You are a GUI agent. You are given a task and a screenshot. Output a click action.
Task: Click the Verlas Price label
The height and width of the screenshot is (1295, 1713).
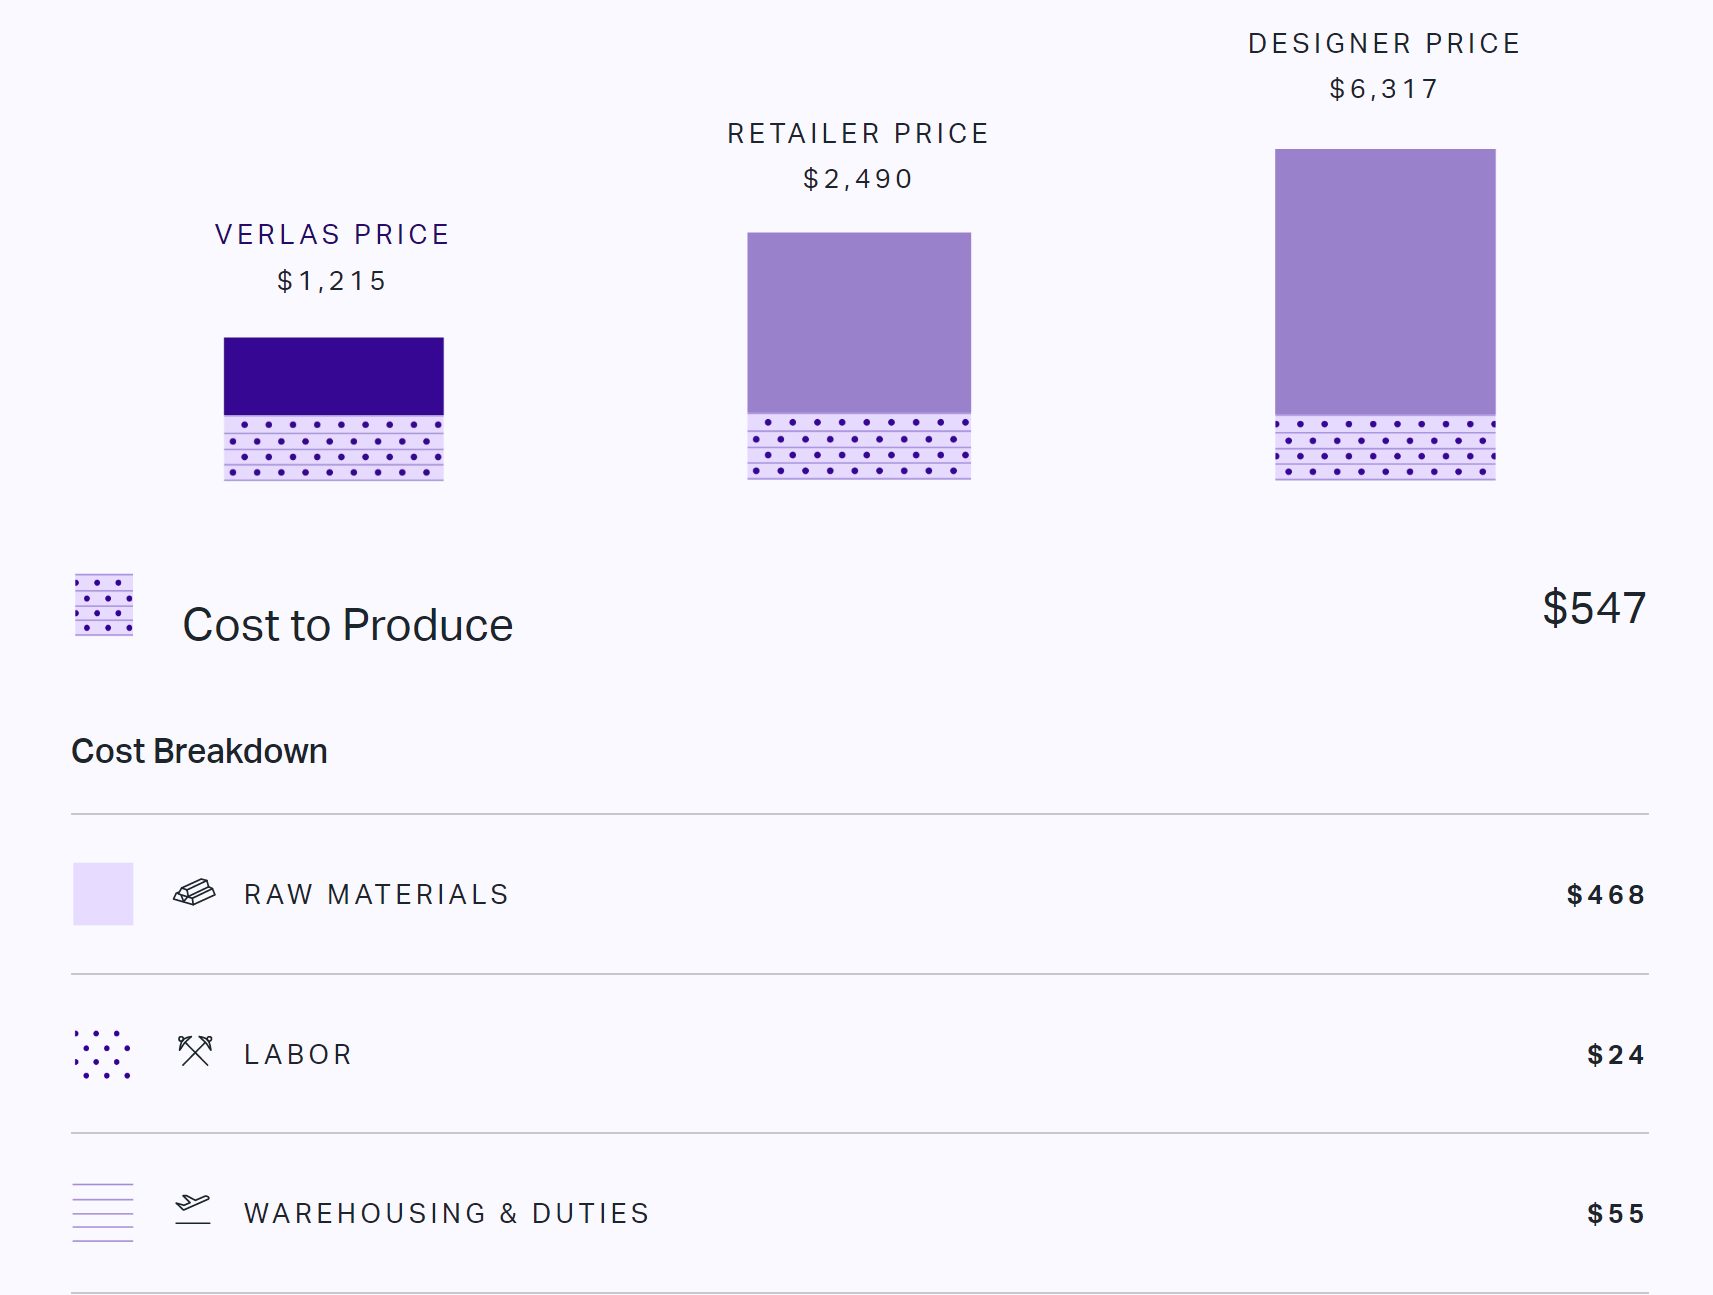click(332, 235)
